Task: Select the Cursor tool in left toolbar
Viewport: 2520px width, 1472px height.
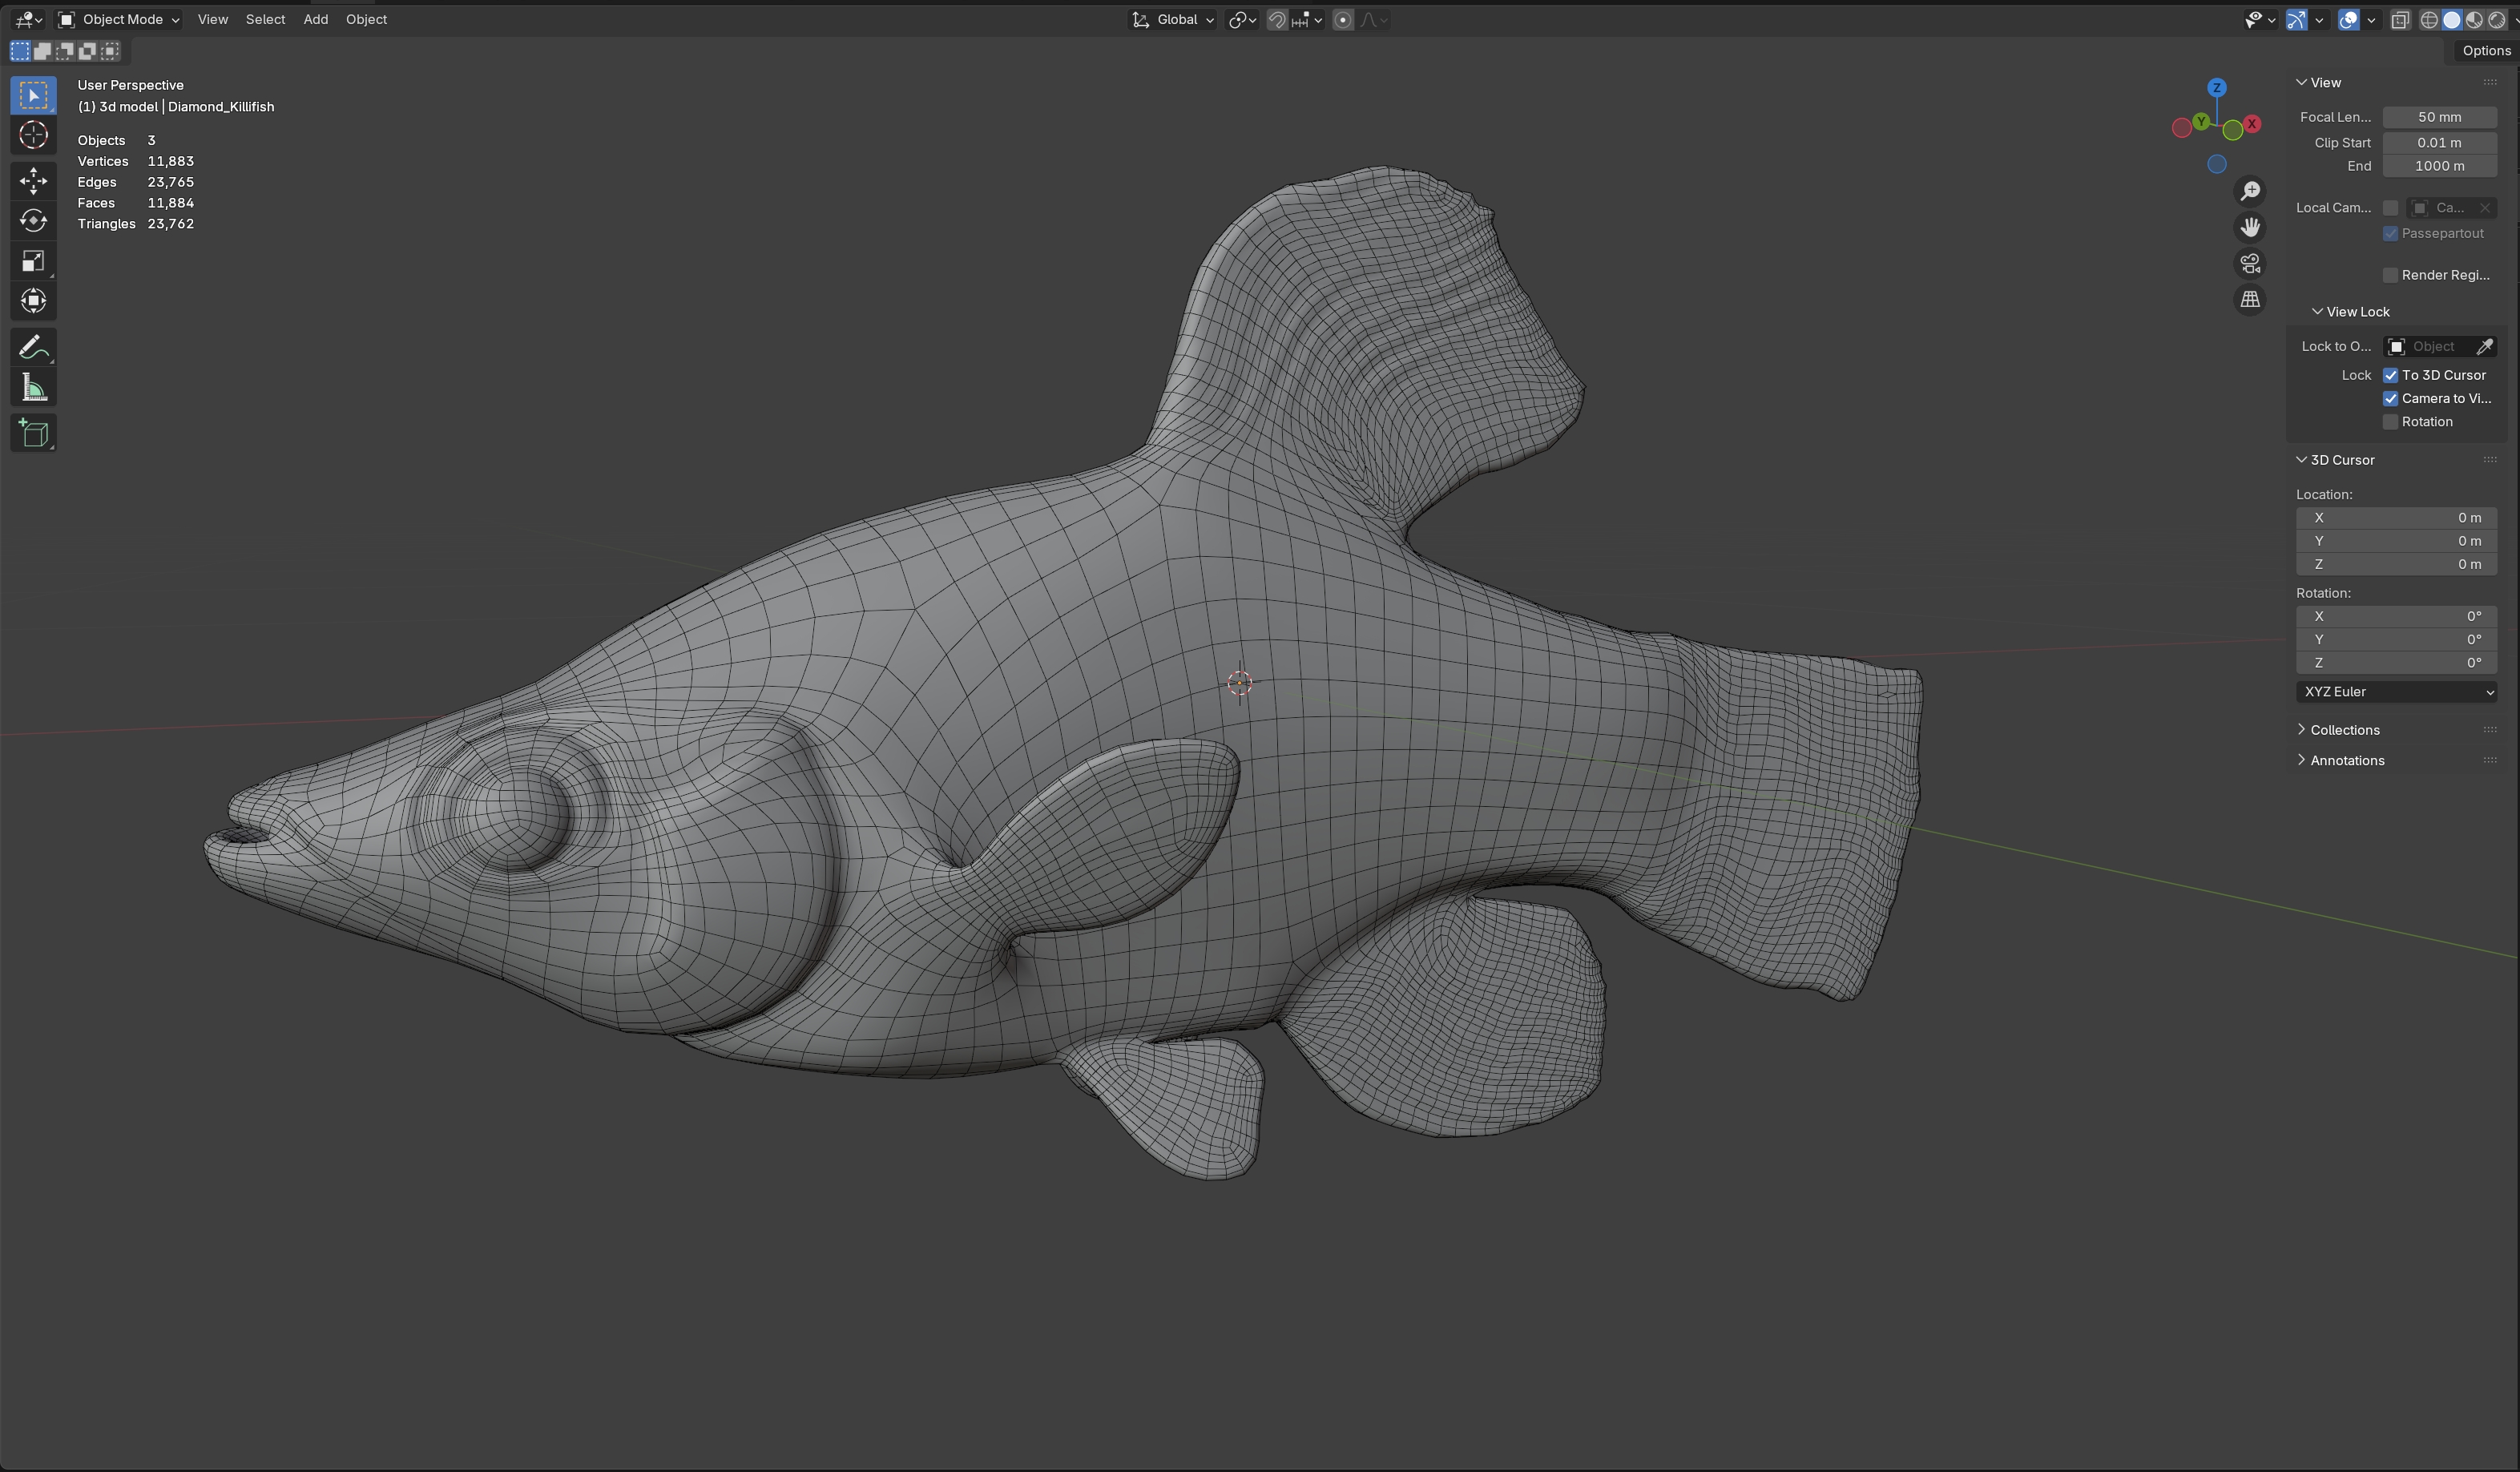Action: [x=33, y=135]
